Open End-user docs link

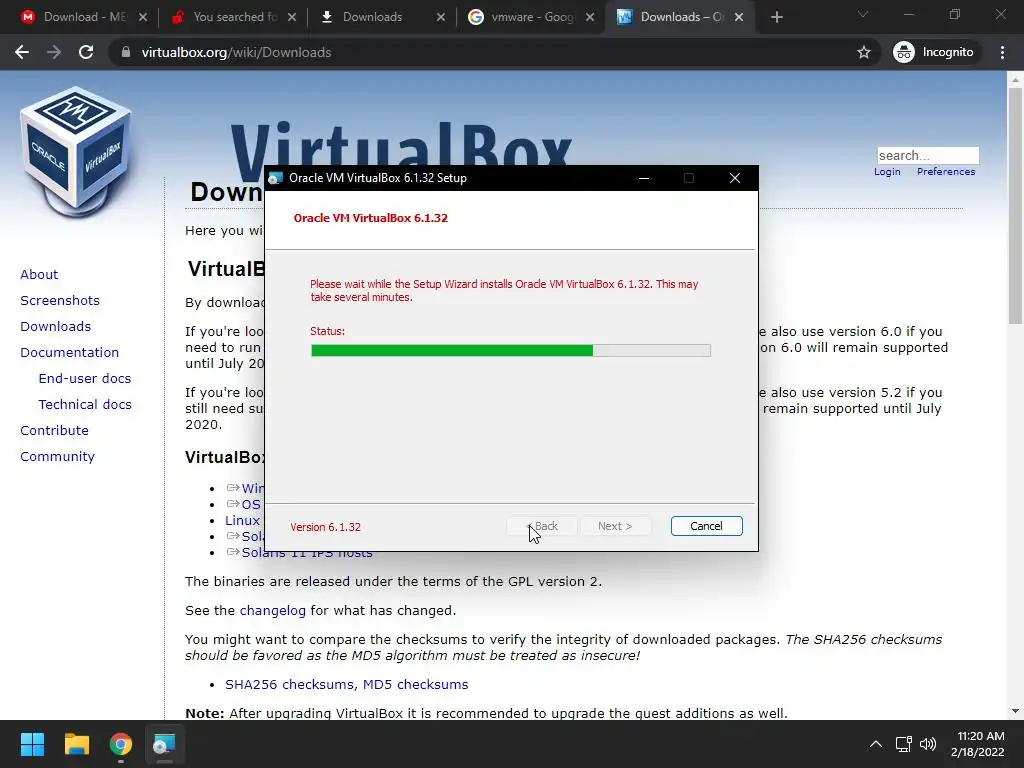click(85, 379)
